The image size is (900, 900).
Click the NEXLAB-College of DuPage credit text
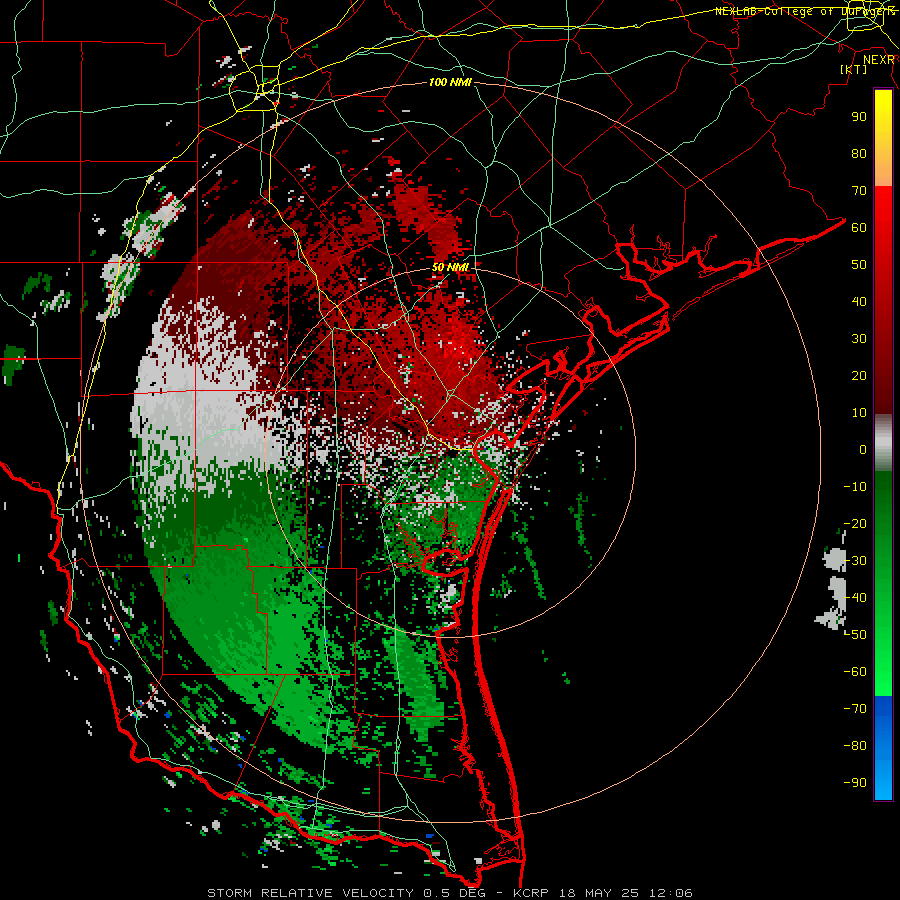point(805,11)
